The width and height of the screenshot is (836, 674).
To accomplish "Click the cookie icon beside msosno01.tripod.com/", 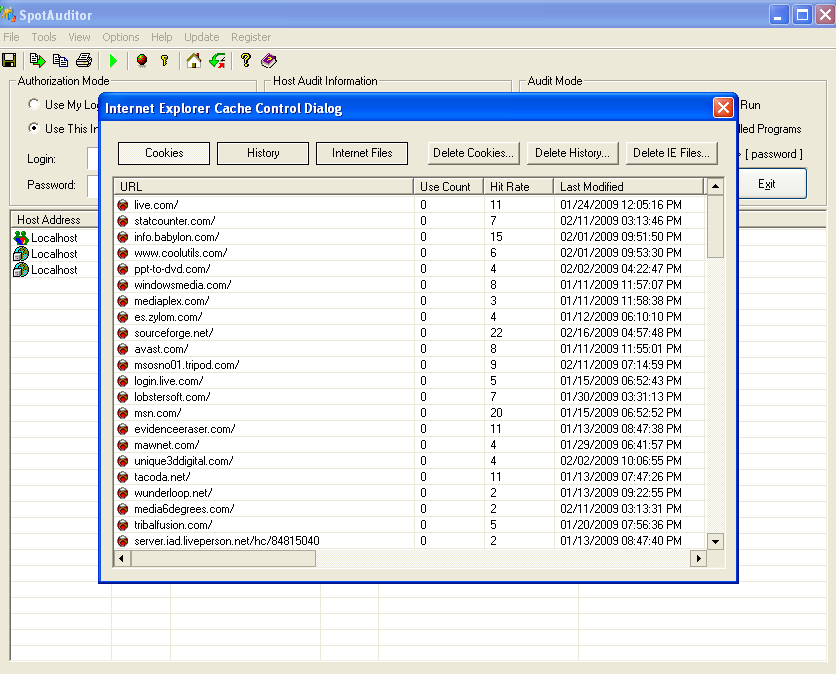I will click(x=123, y=365).
